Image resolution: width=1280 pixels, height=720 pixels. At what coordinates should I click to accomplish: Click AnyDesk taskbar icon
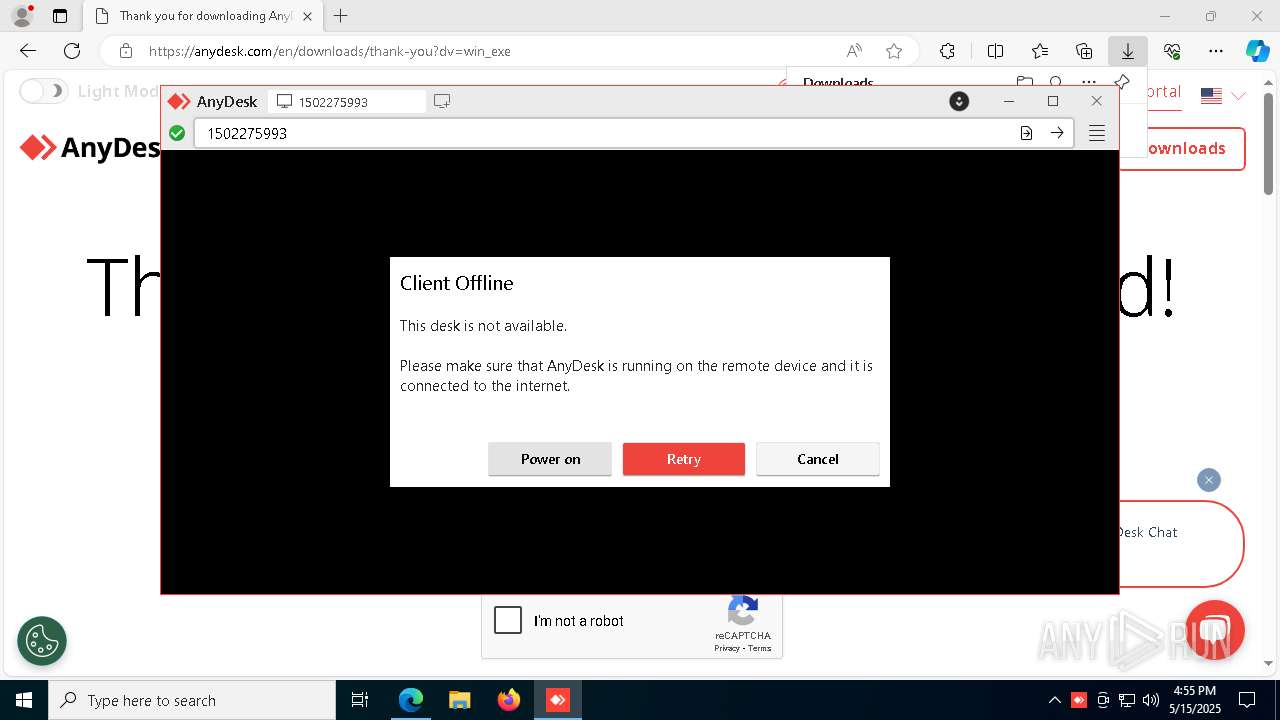(x=558, y=700)
